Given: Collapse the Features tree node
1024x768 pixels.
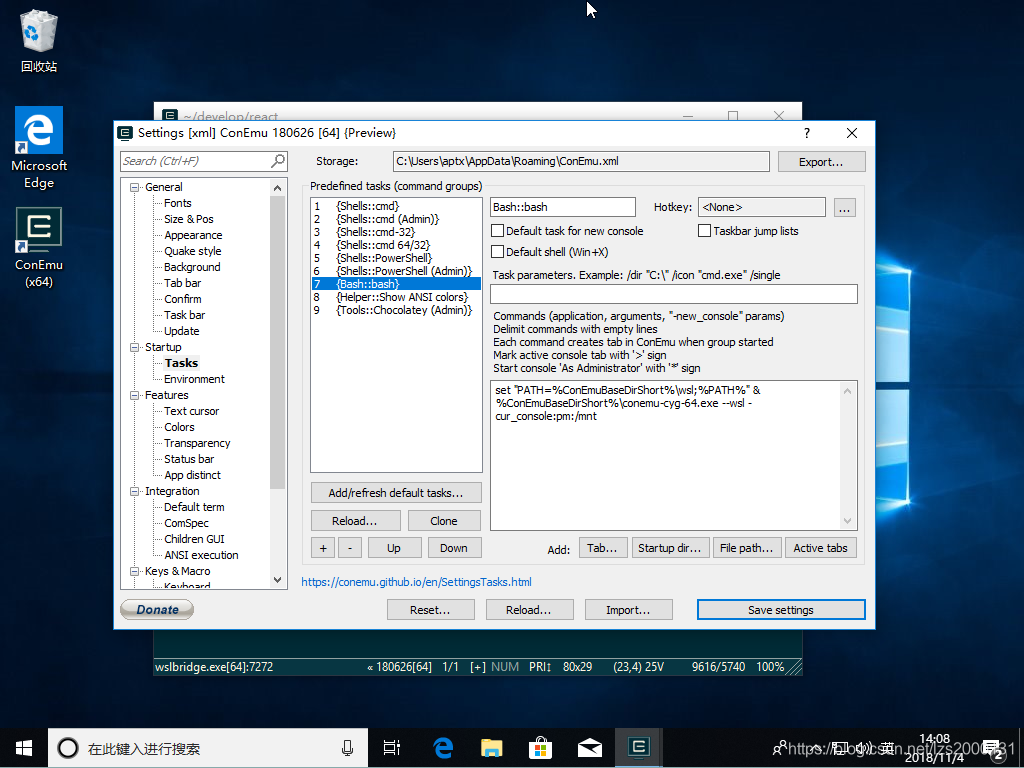Looking at the screenshot, I should click(135, 396).
